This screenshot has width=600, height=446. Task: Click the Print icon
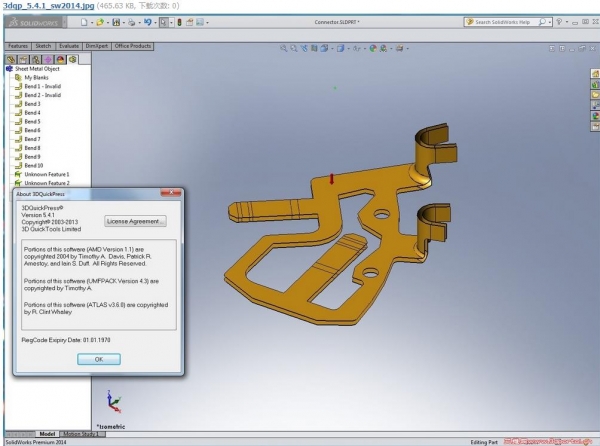132,23
